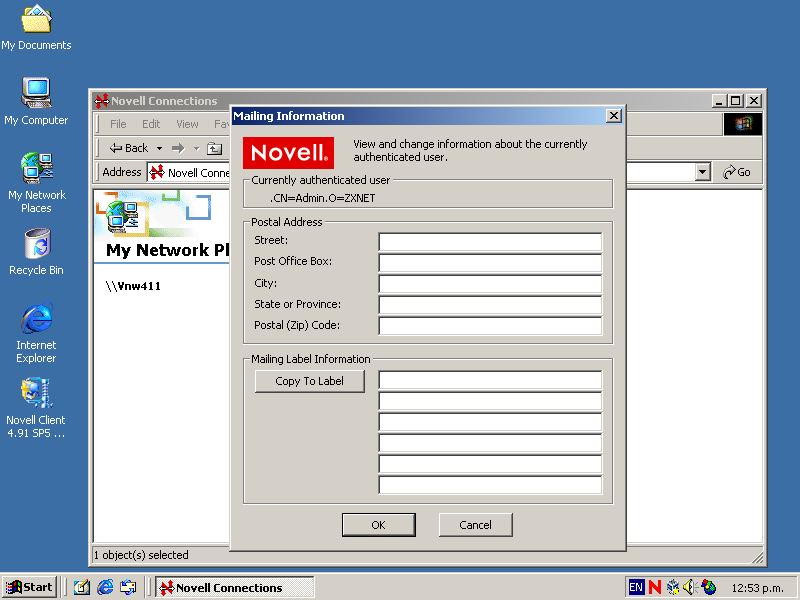The width and height of the screenshot is (800, 600).
Task: Open My Documents desktop icon
Action: [x=36, y=28]
